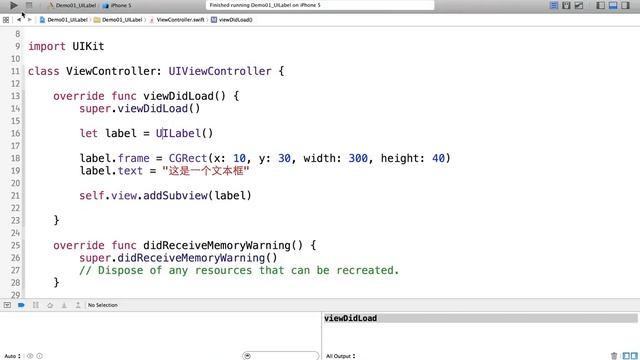
Task: Click the Chinese string literal in label.text
Action: (x=206, y=171)
